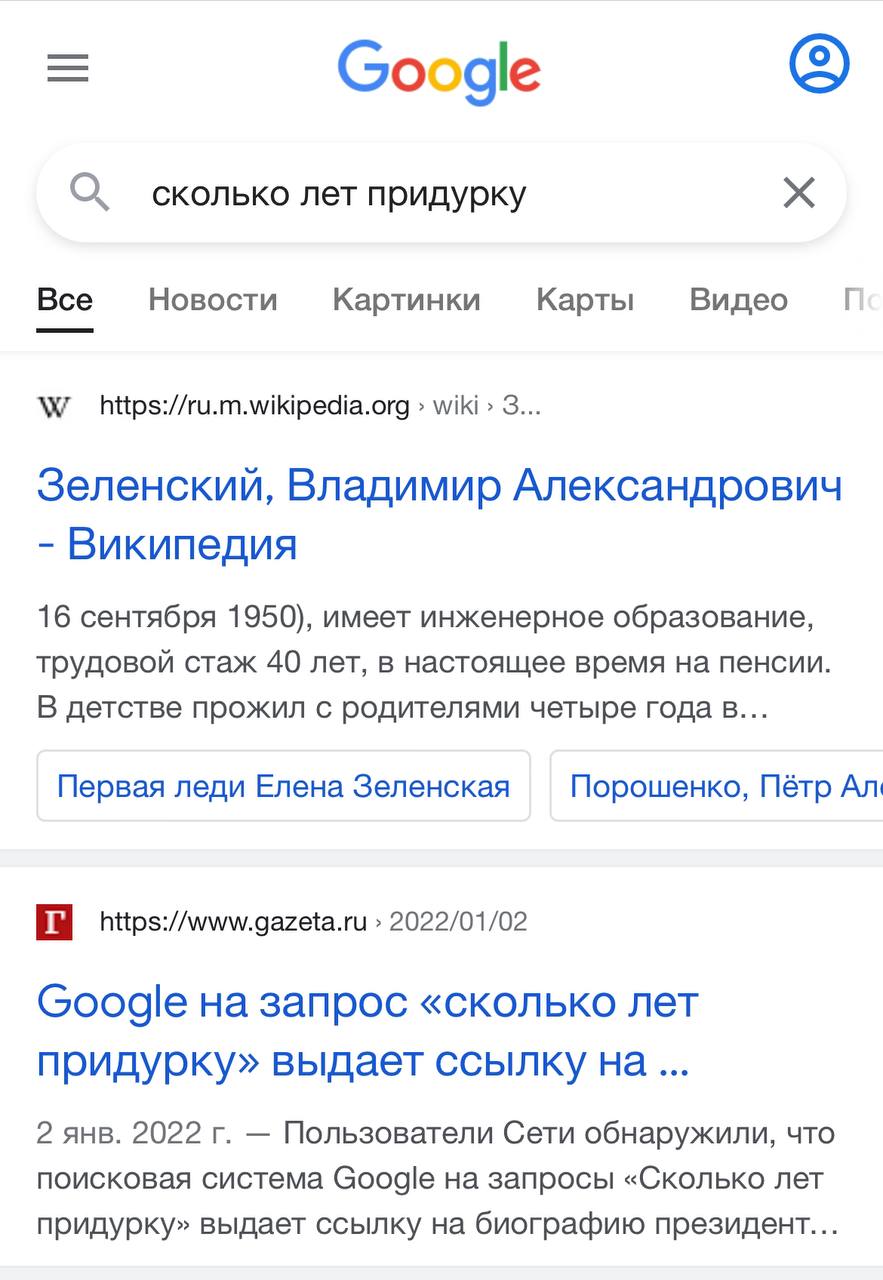Tap the partially visible tab after Видео

(860, 300)
